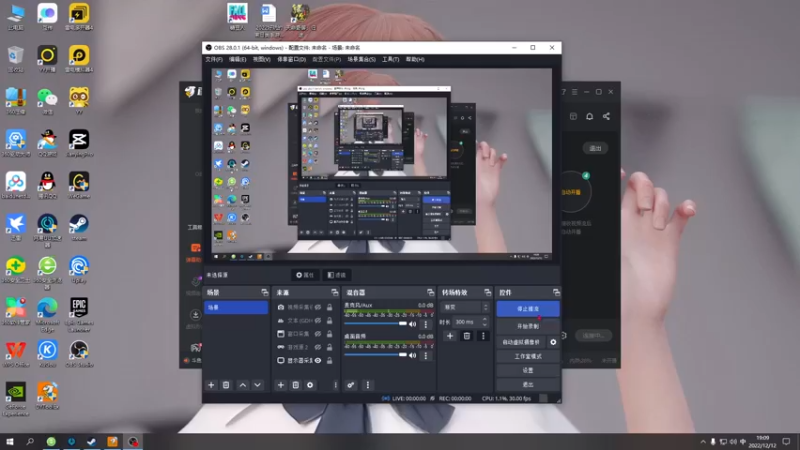Show the 文本 (GDI+) source via eye icon
Image resolution: width=800 pixels, height=450 pixels.
click(318, 320)
